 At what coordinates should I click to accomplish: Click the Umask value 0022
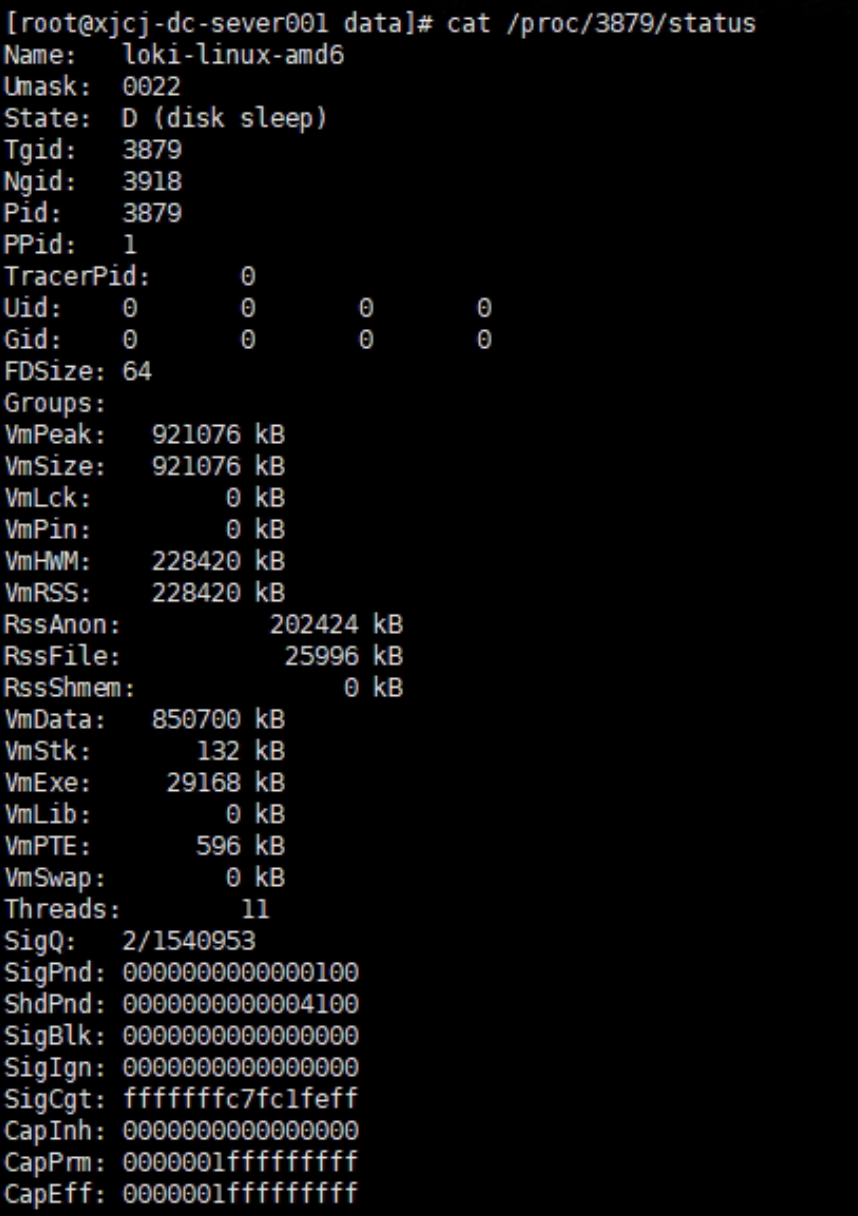(x=152, y=87)
